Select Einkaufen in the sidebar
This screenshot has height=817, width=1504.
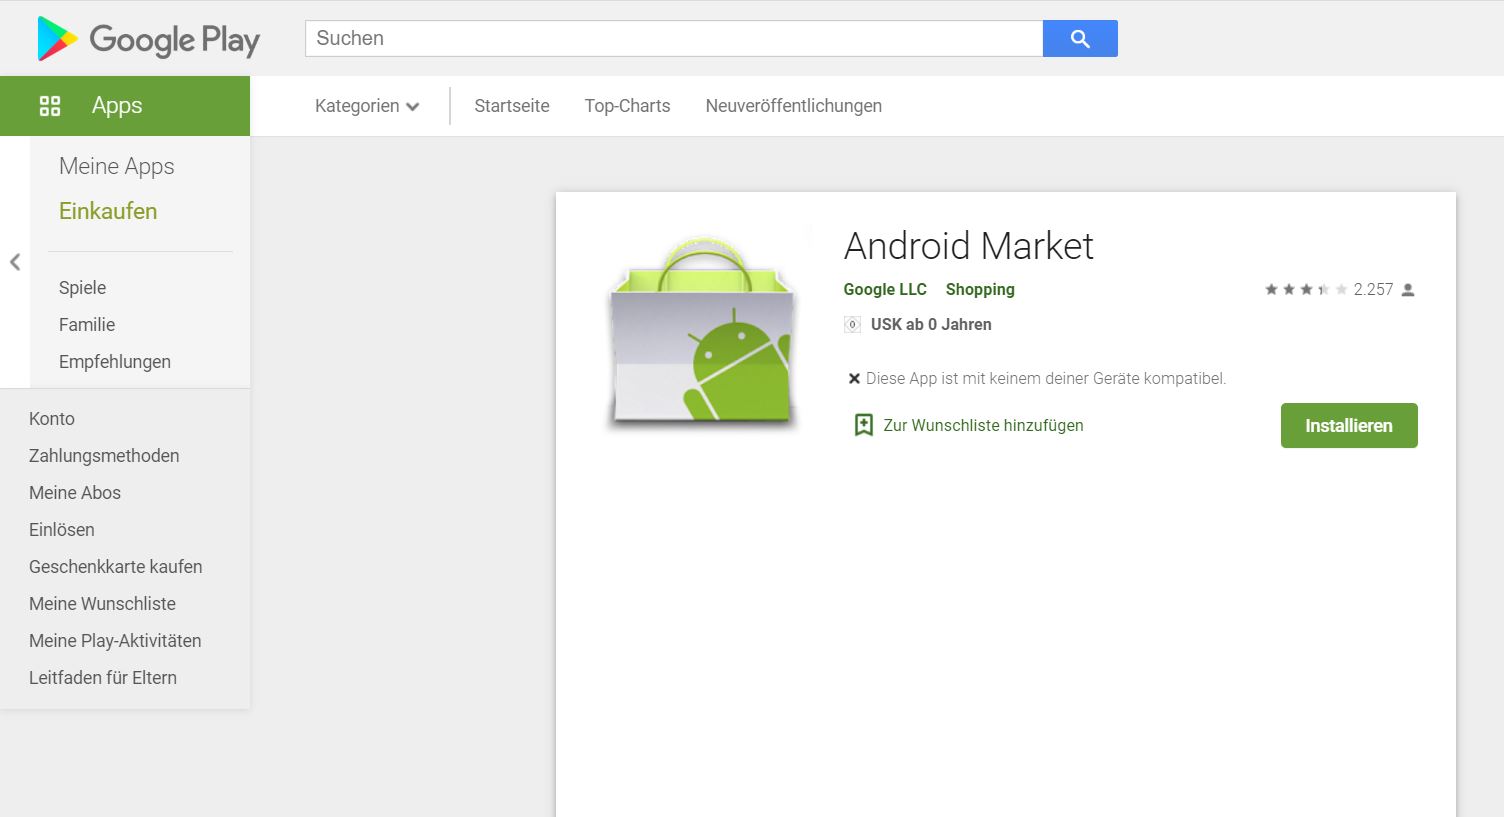[108, 211]
